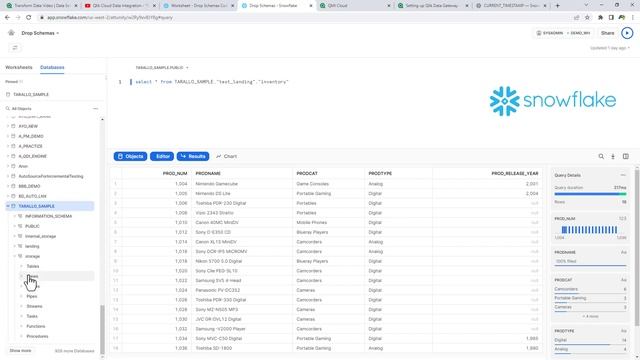Search the results with magnifier icon
Image resolution: width=640 pixels, height=360 pixels.
[x=601, y=156]
